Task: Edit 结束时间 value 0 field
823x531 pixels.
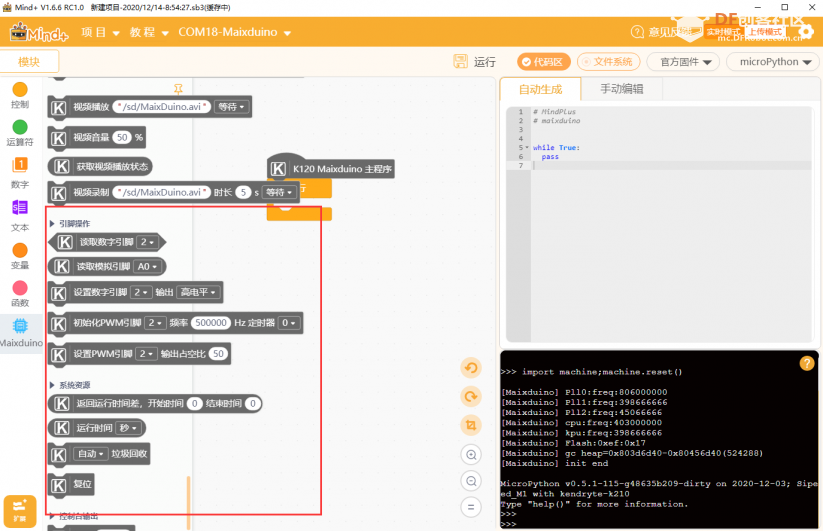Action: pyautogui.click(x=252, y=403)
